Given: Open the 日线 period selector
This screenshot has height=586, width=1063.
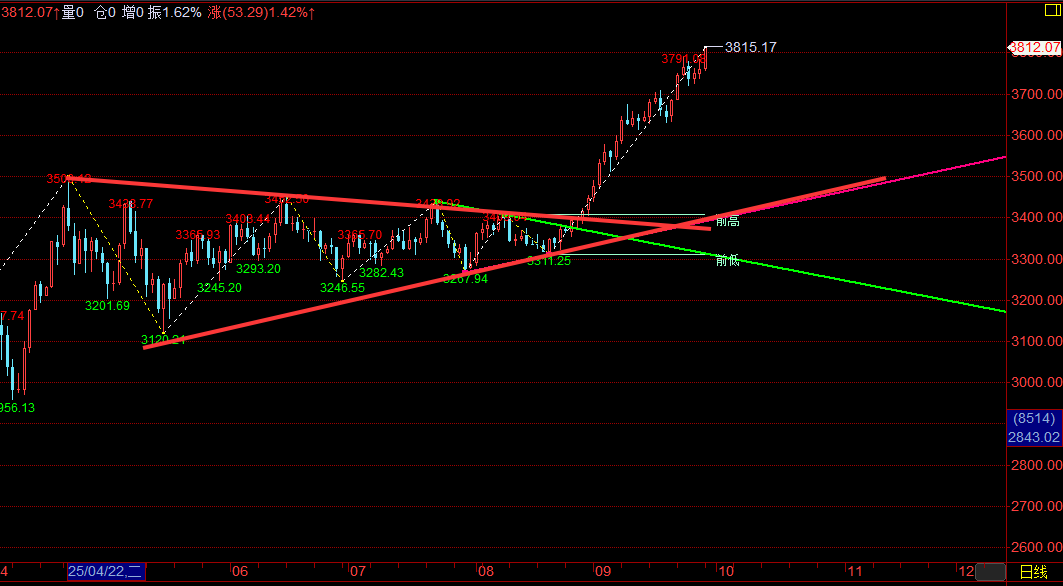Looking at the screenshot, I should click(x=1033, y=572).
